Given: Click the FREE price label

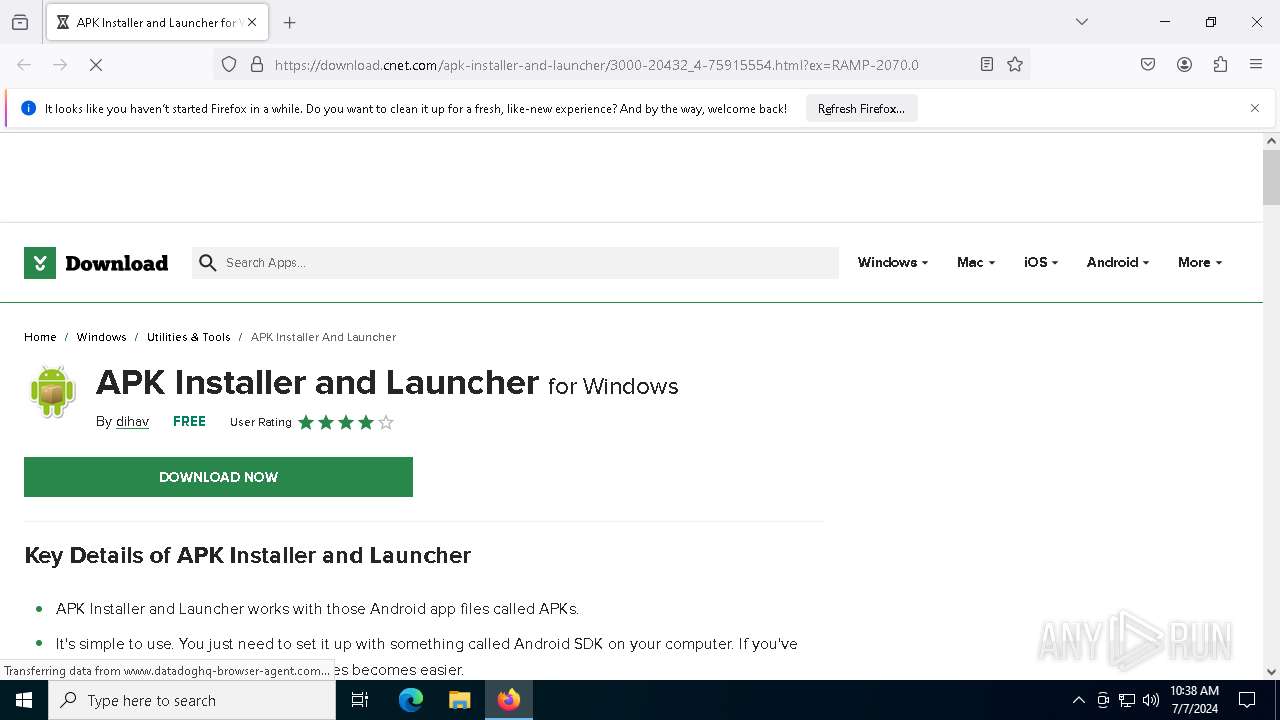Looking at the screenshot, I should point(189,421).
